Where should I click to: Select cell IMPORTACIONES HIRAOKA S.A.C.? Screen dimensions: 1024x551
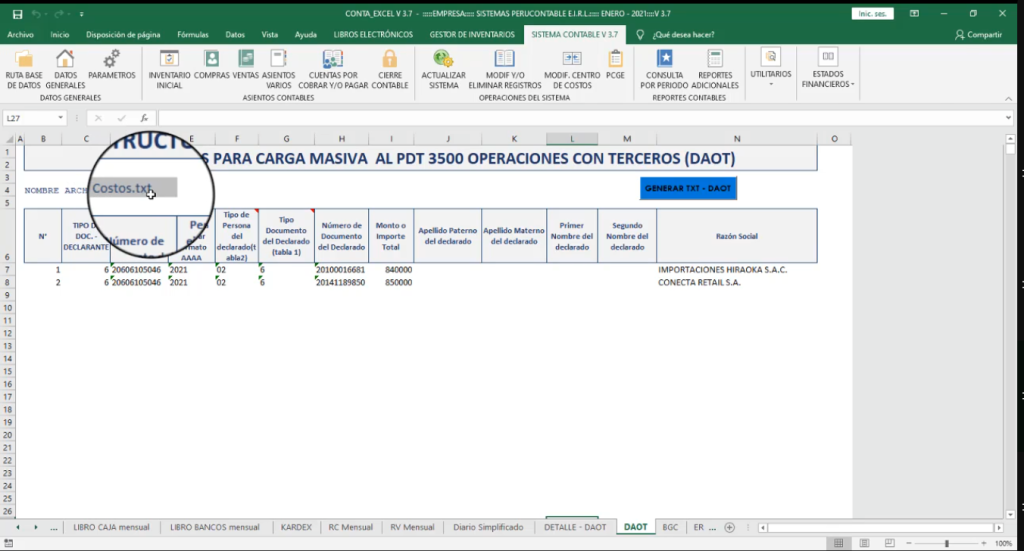point(736,270)
